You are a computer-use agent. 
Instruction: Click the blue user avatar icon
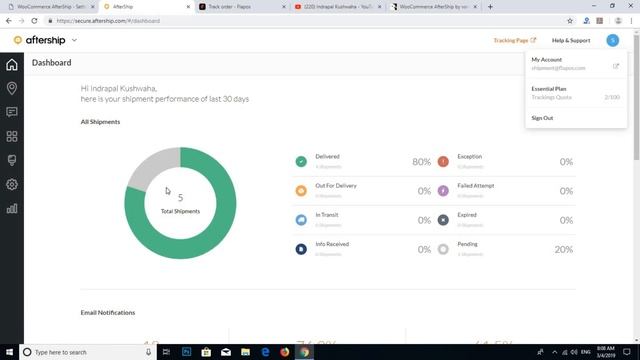[x=612, y=40]
